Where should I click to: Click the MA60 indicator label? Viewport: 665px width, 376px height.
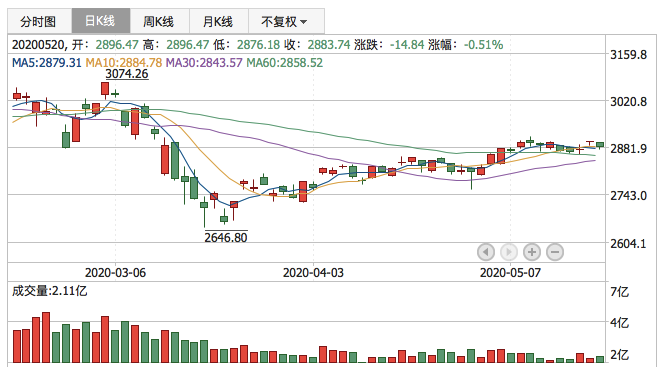285,63
